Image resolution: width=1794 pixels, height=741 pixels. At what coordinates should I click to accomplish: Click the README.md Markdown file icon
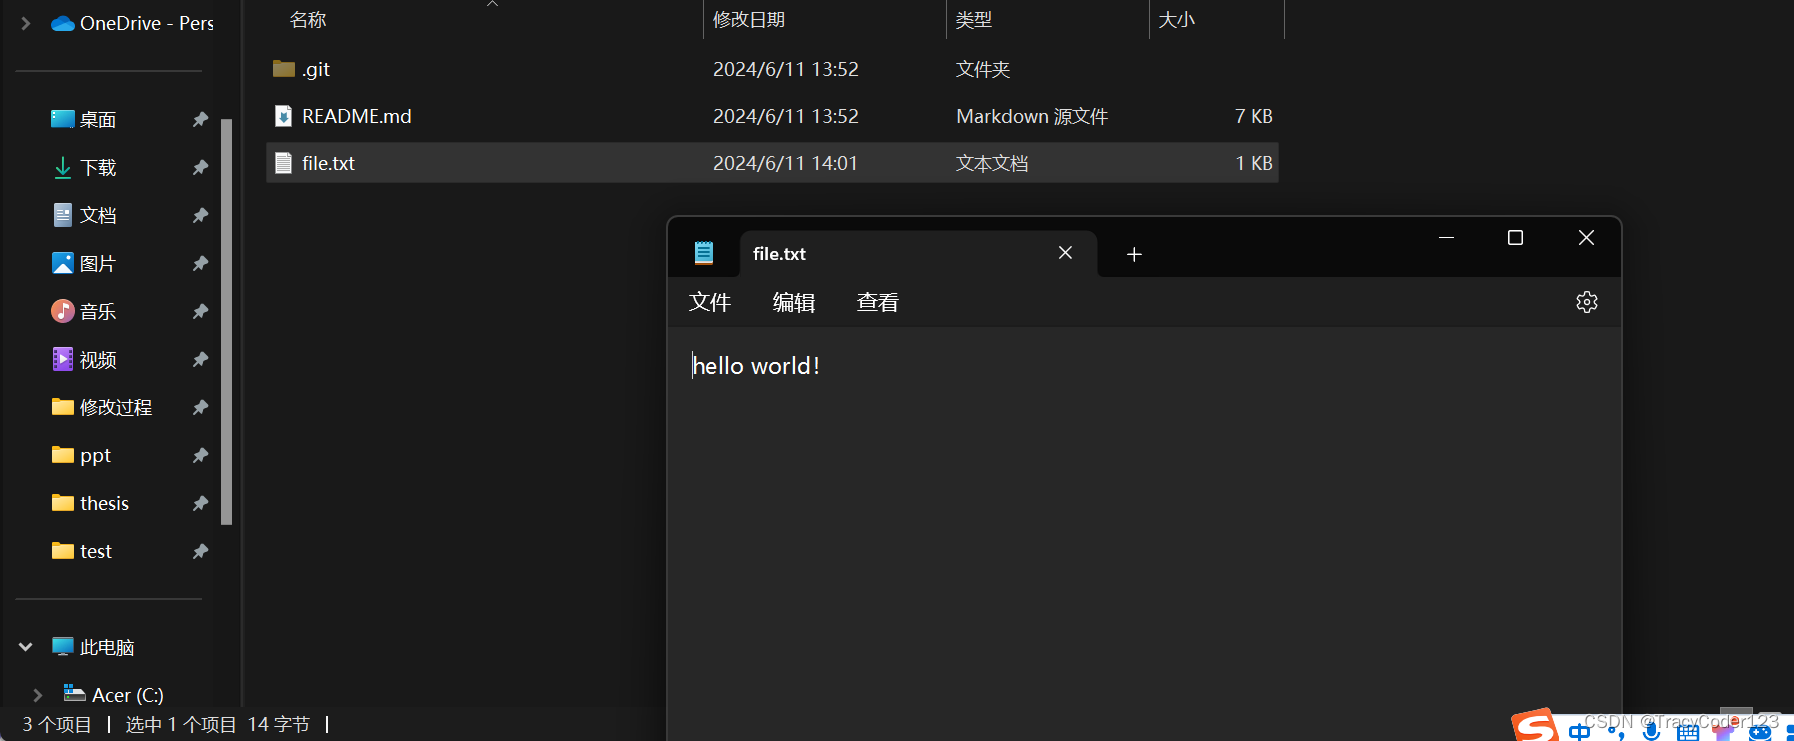point(284,116)
